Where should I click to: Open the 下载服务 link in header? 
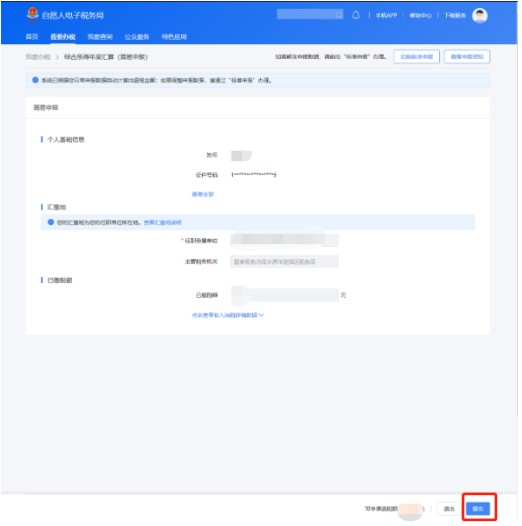coord(455,15)
